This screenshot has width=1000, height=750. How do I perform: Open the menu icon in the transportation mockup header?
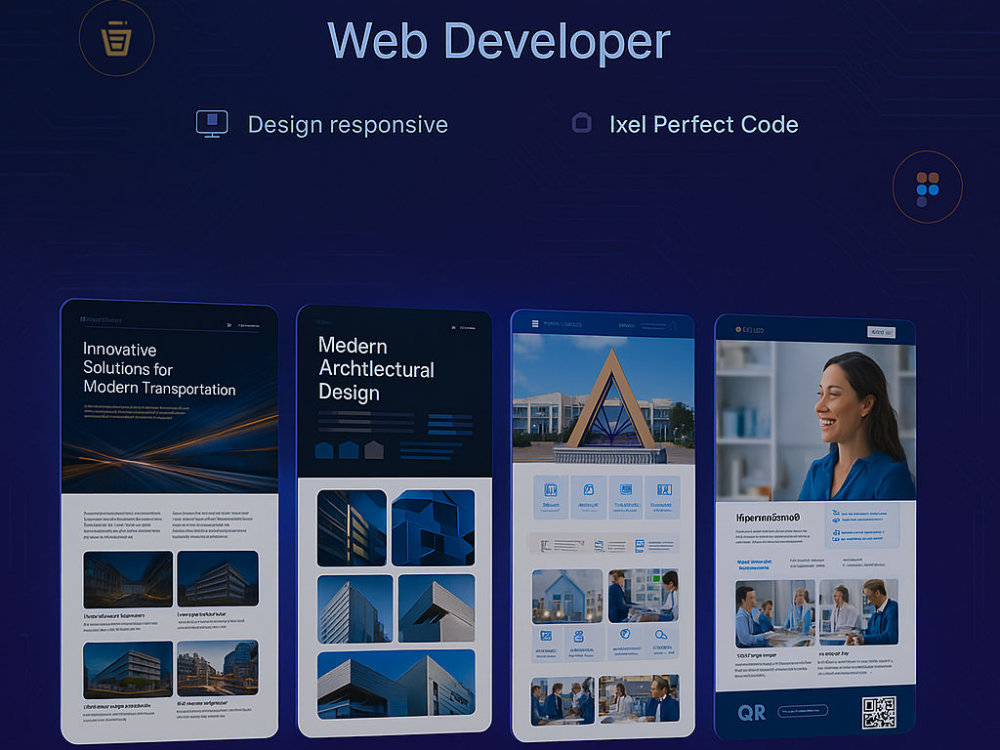[x=229, y=325]
